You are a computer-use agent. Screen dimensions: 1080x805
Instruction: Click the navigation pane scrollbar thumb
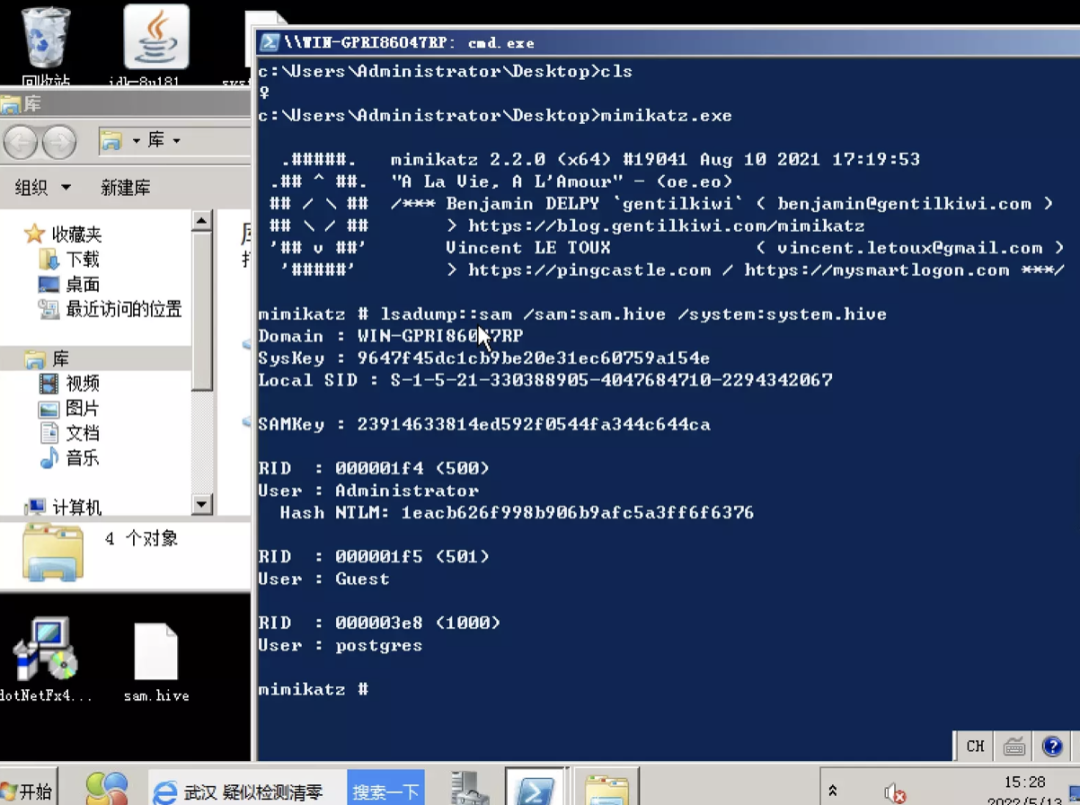pyautogui.click(x=201, y=311)
